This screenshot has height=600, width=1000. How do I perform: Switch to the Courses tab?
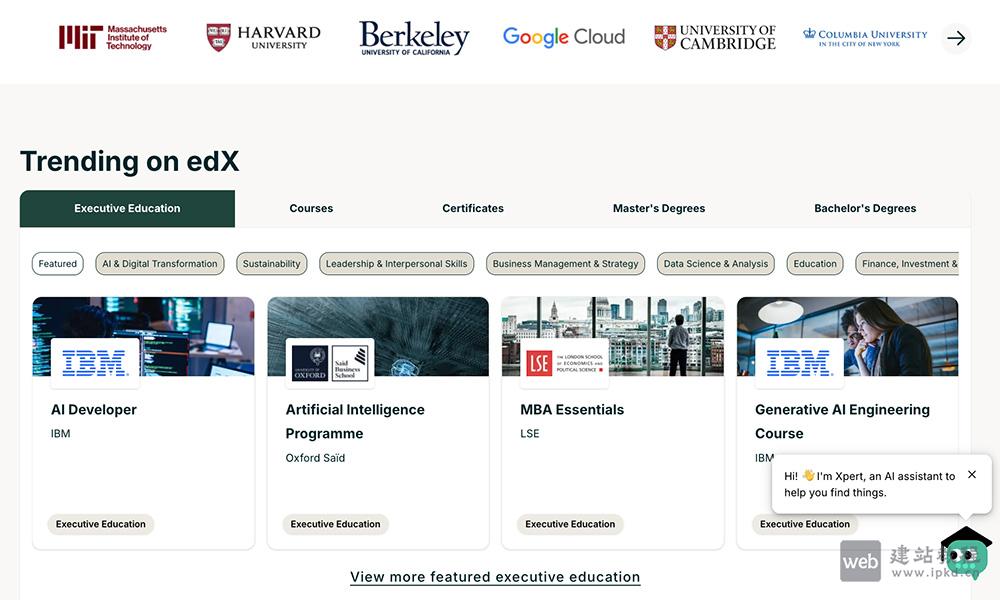(311, 208)
